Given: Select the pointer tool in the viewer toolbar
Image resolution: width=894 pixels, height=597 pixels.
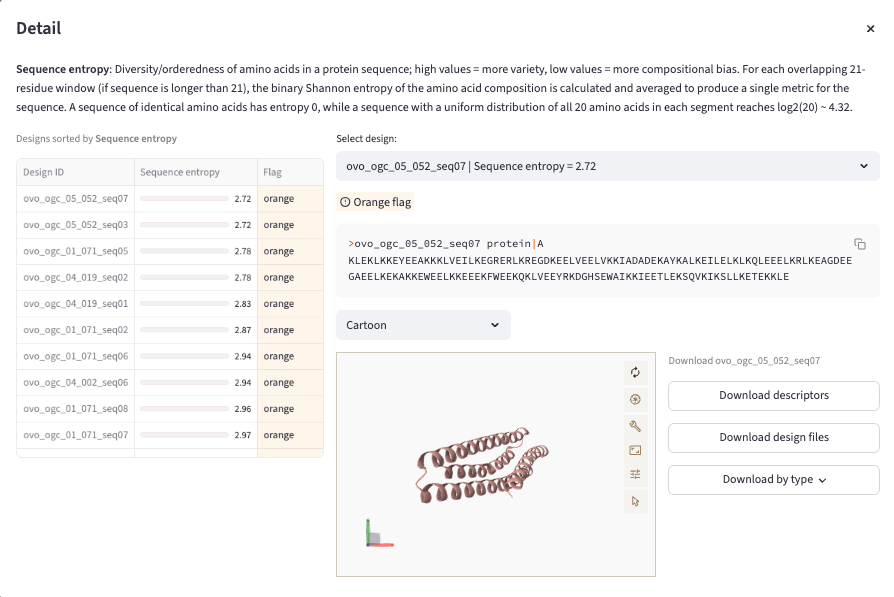Looking at the screenshot, I should [x=636, y=501].
